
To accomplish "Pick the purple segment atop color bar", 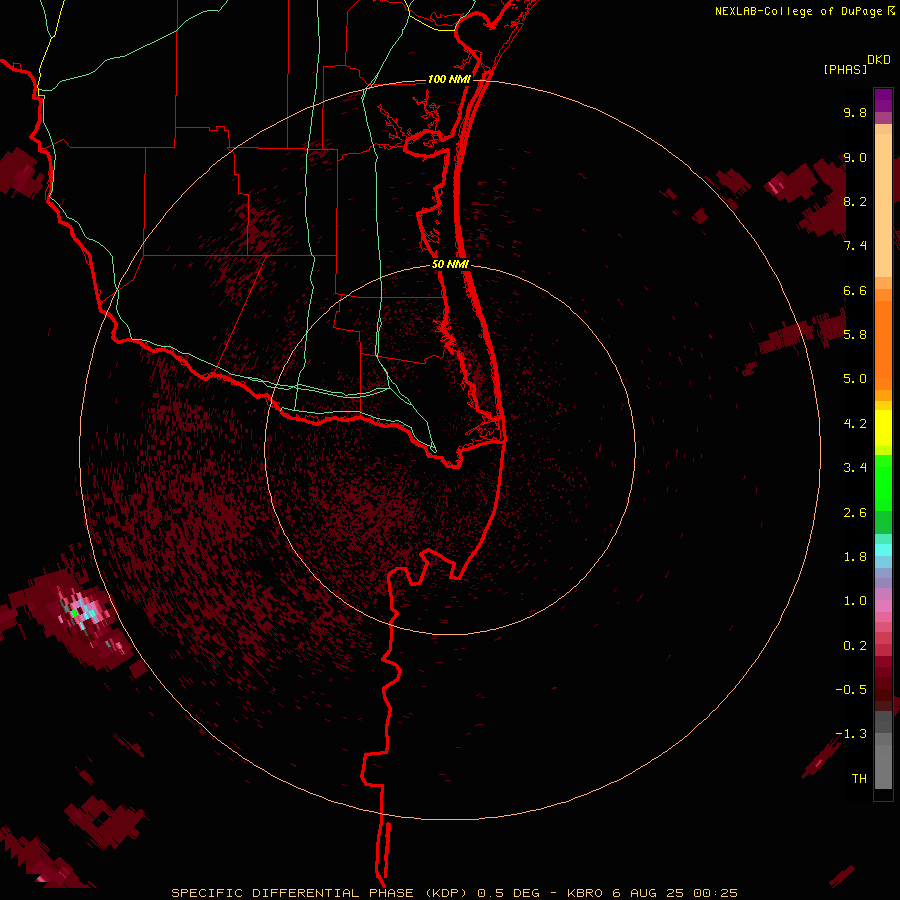I will [x=883, y=100].
